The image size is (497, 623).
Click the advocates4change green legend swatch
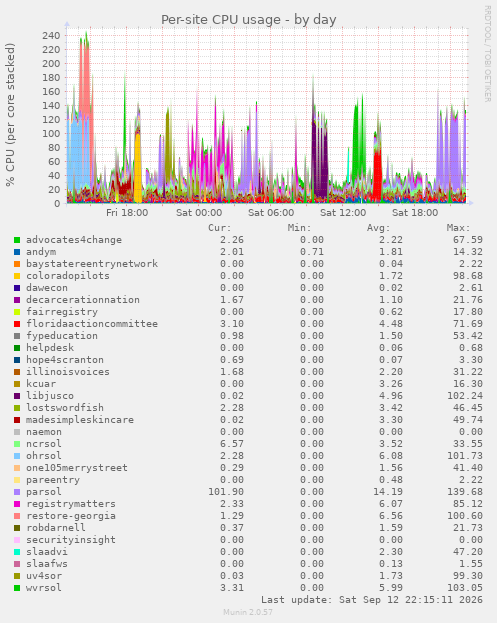(x=17, y=240)
